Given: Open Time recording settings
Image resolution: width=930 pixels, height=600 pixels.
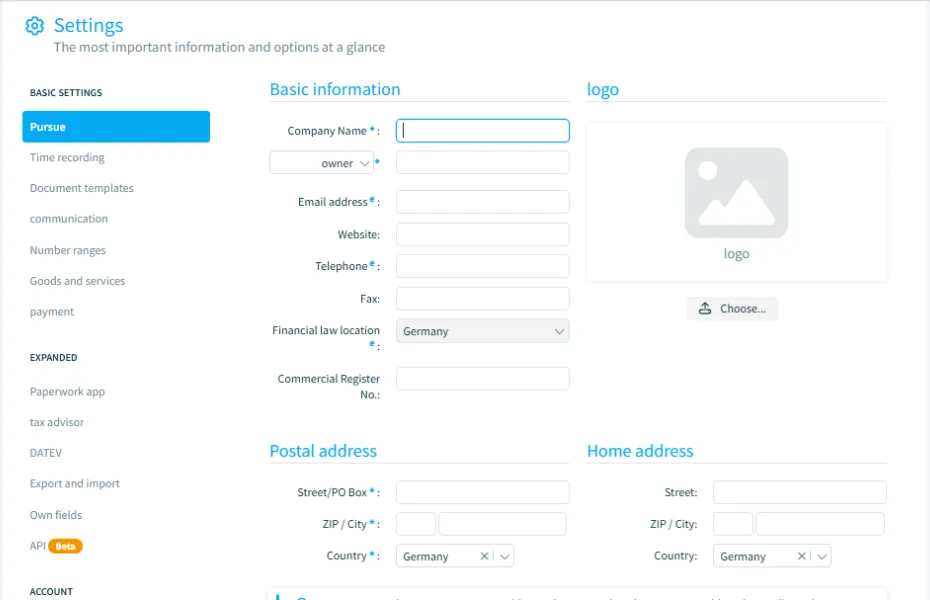Looking at the screenshot, I should pyautogui.click(x=67, y=157).
